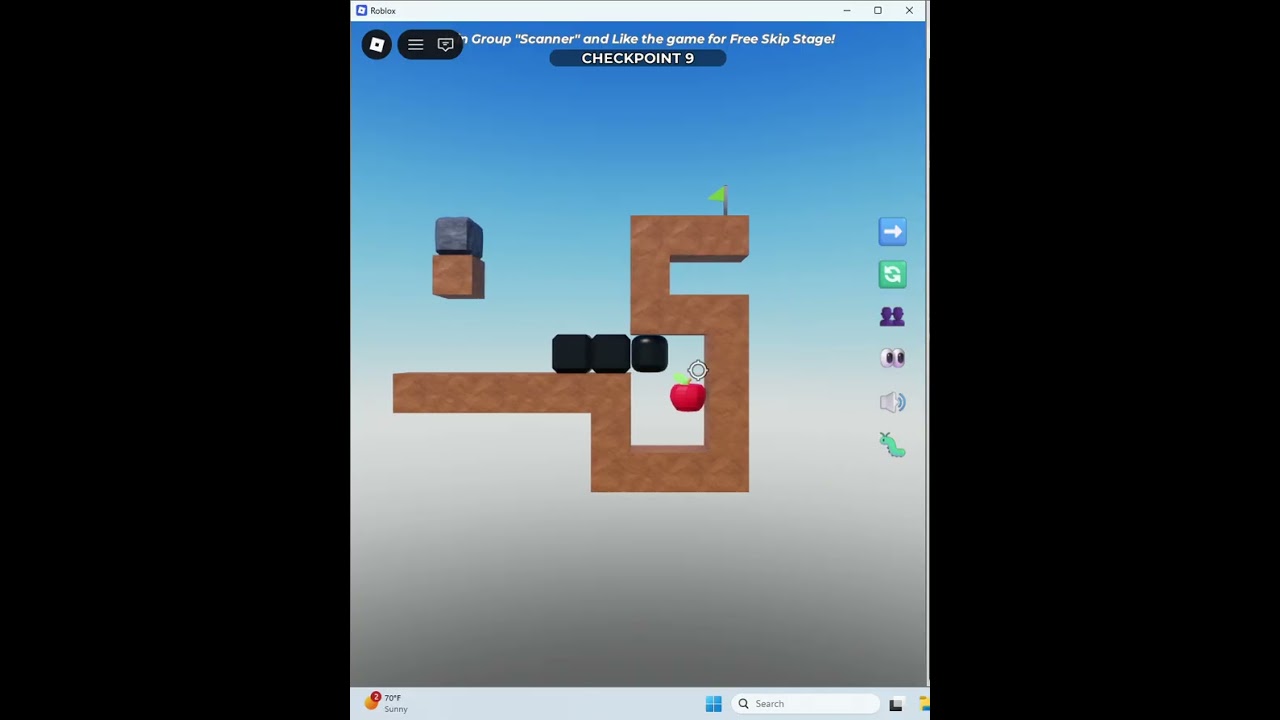Click the green goal flag
The height and width of the screenshot is (720, 1280).
pyautogui.click(x=719, y=198)
